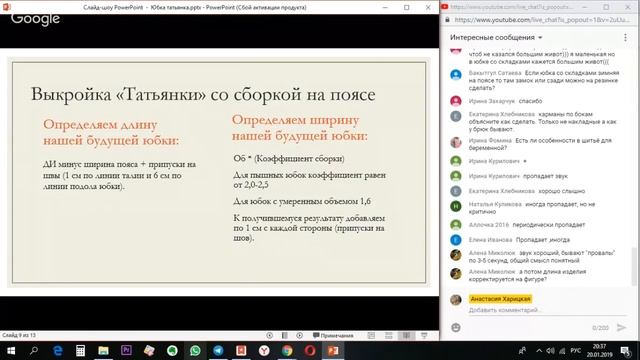This screenshot has width=640, height=360.
Task: Show hidden tray icons chevron
Action: (x=539, y=351)
